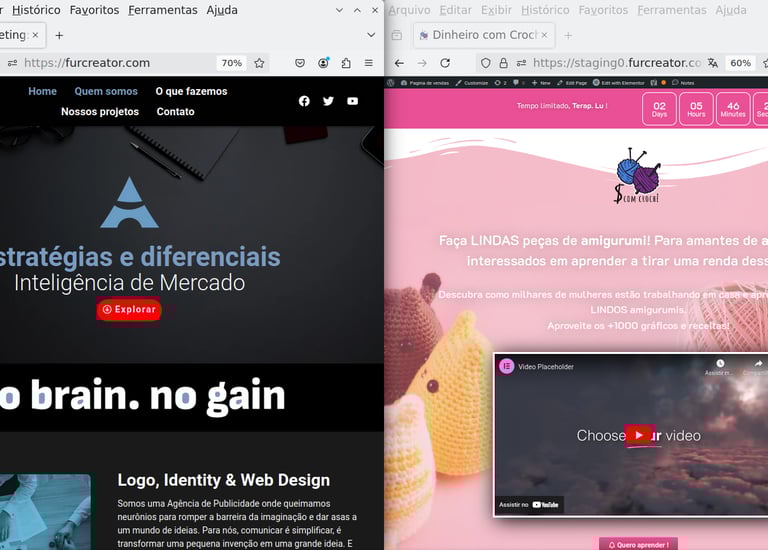Go to Home nav link
Image resolution: width=768 pixels, height=550 pixels.
click(x=42, y=91)
